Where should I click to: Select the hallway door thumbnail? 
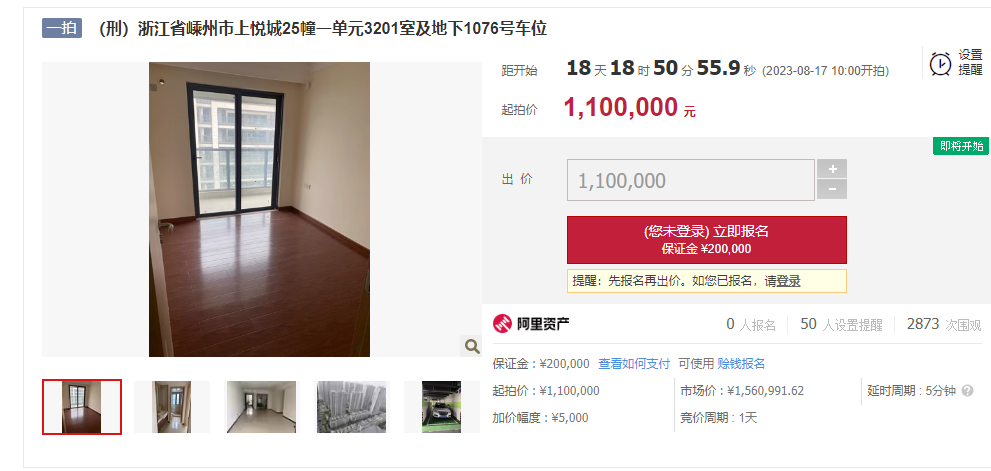click(171, 407)
